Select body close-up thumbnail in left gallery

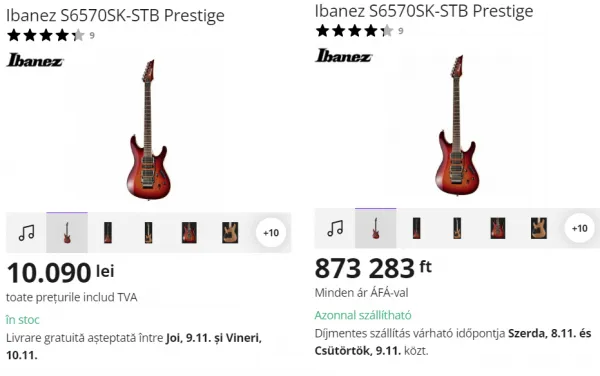coord(189,233)
